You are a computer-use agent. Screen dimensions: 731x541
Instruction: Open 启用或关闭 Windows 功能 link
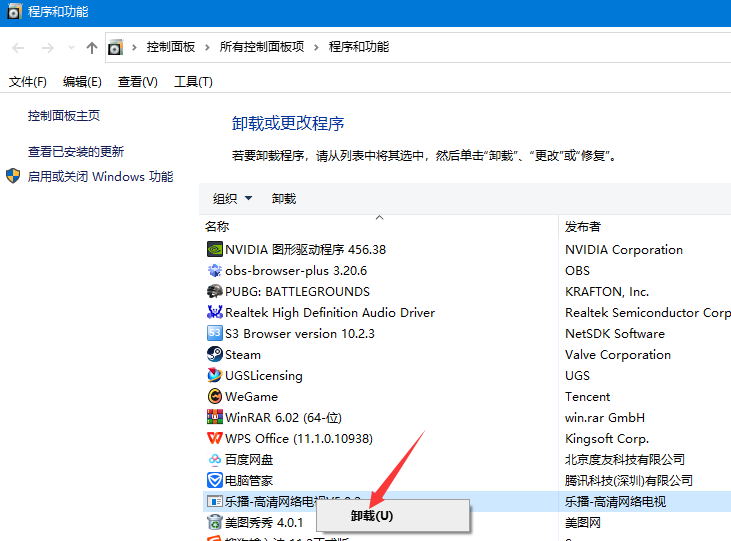(x=100, y=177)
